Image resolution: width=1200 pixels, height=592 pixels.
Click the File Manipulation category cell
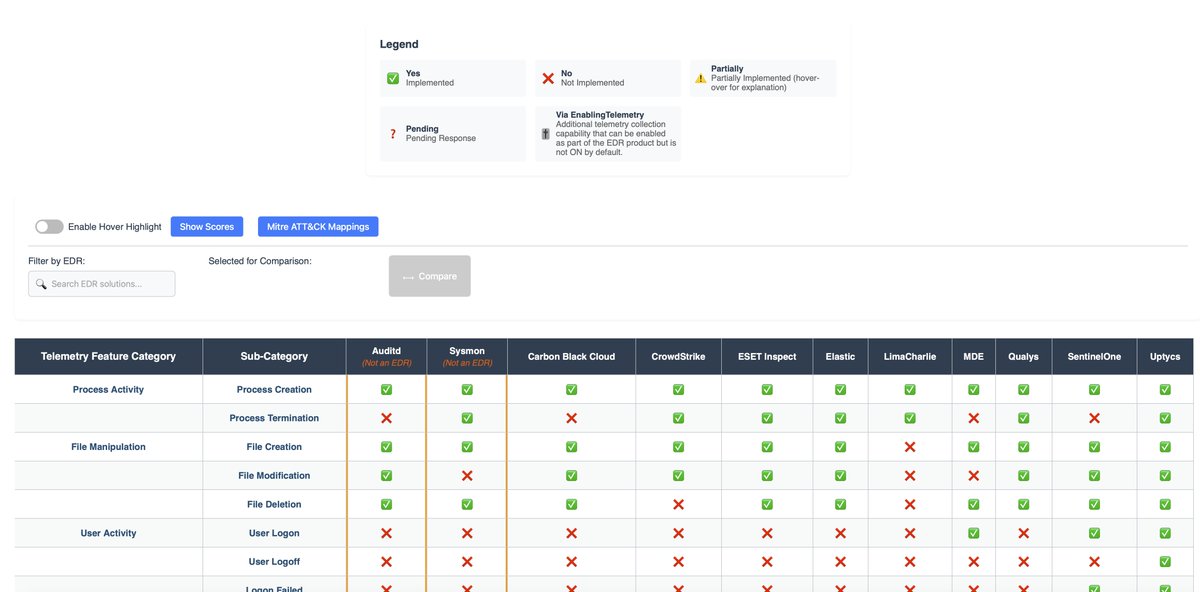pyautogui.click(x=108, y=447)
